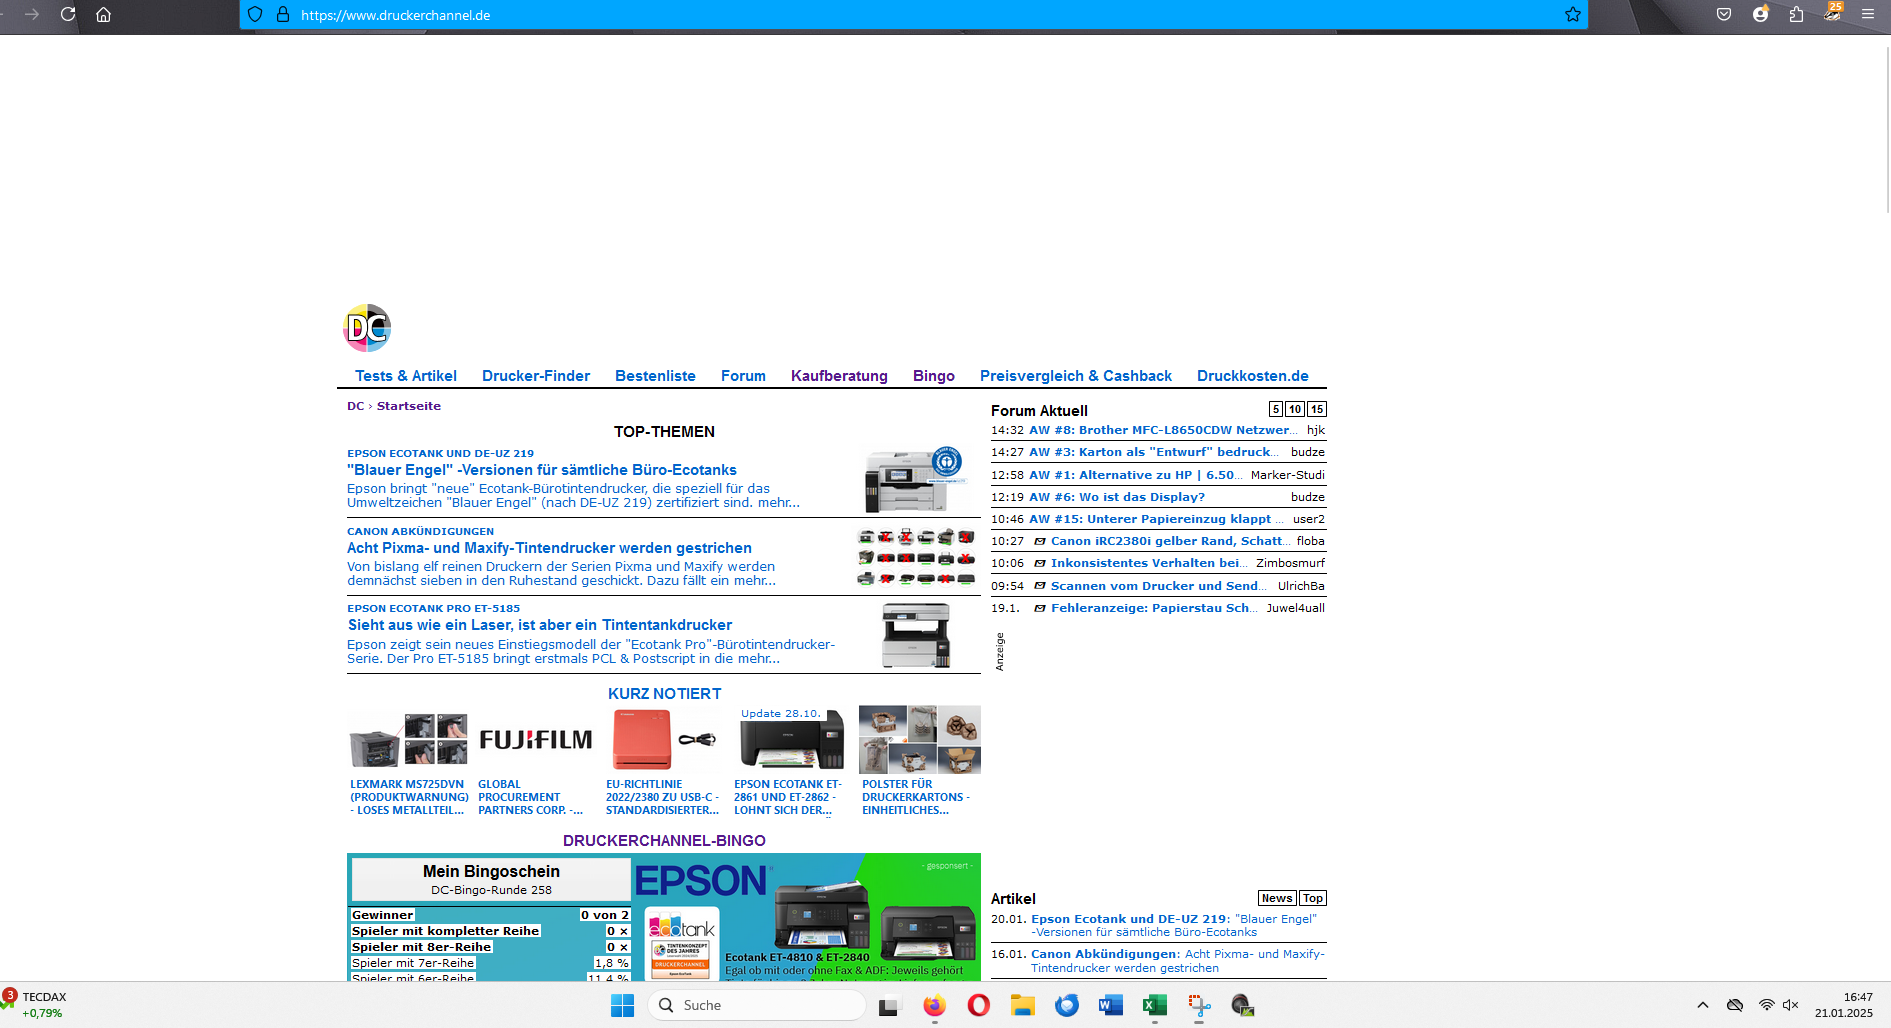
Task: Switch Artikel list to News
Action: click(x=1277, y=898)
